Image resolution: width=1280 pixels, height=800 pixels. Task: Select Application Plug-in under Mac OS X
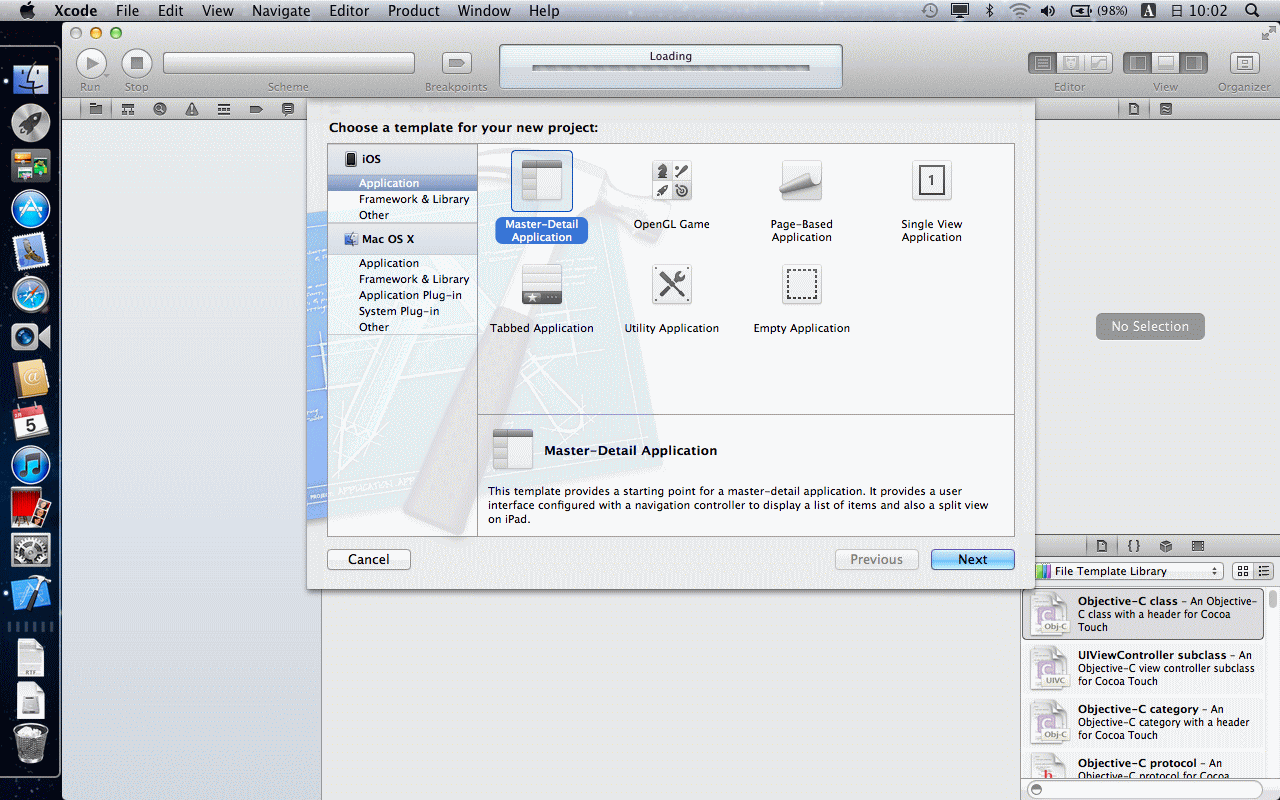point(410,295)
